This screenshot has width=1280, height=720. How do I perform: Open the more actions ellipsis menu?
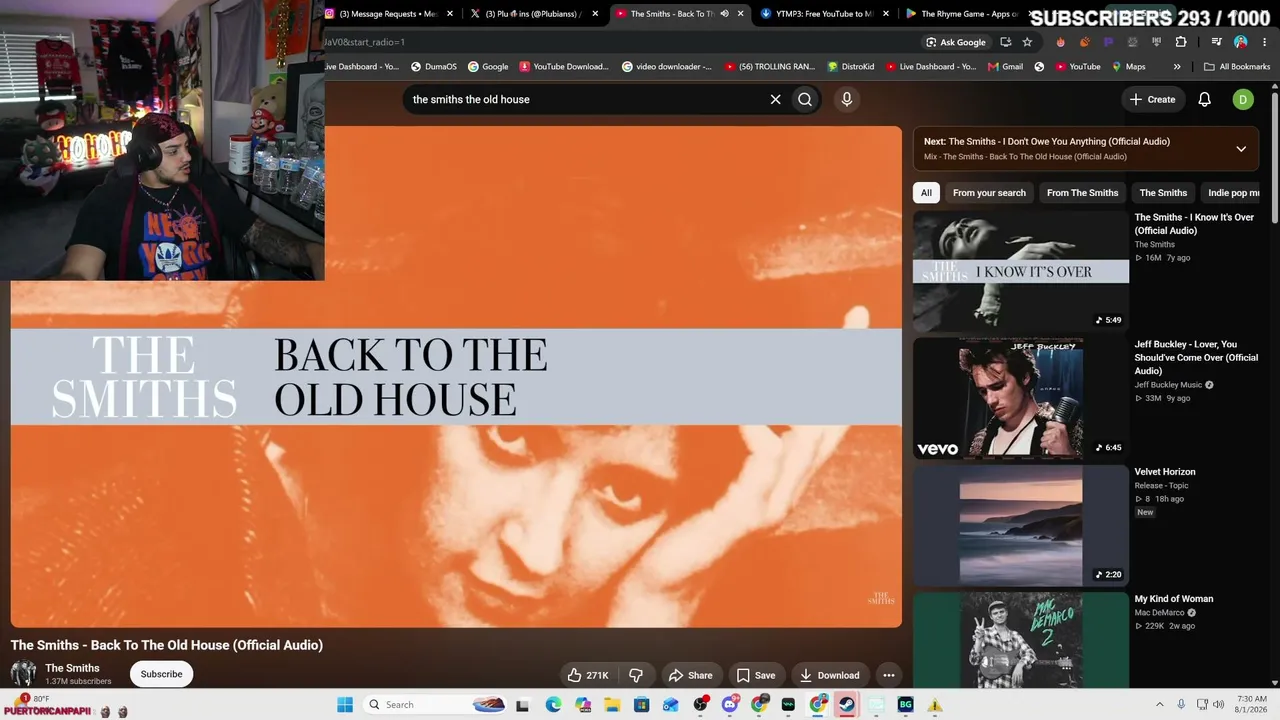tap(888, 675)
